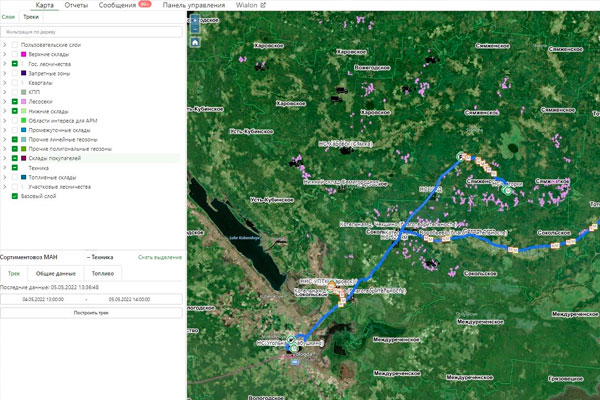Viewport: 600px width, 400px height.
Task: Click Последние данные timestamp text
Action: pyautogui.click(x=49, y=287)
